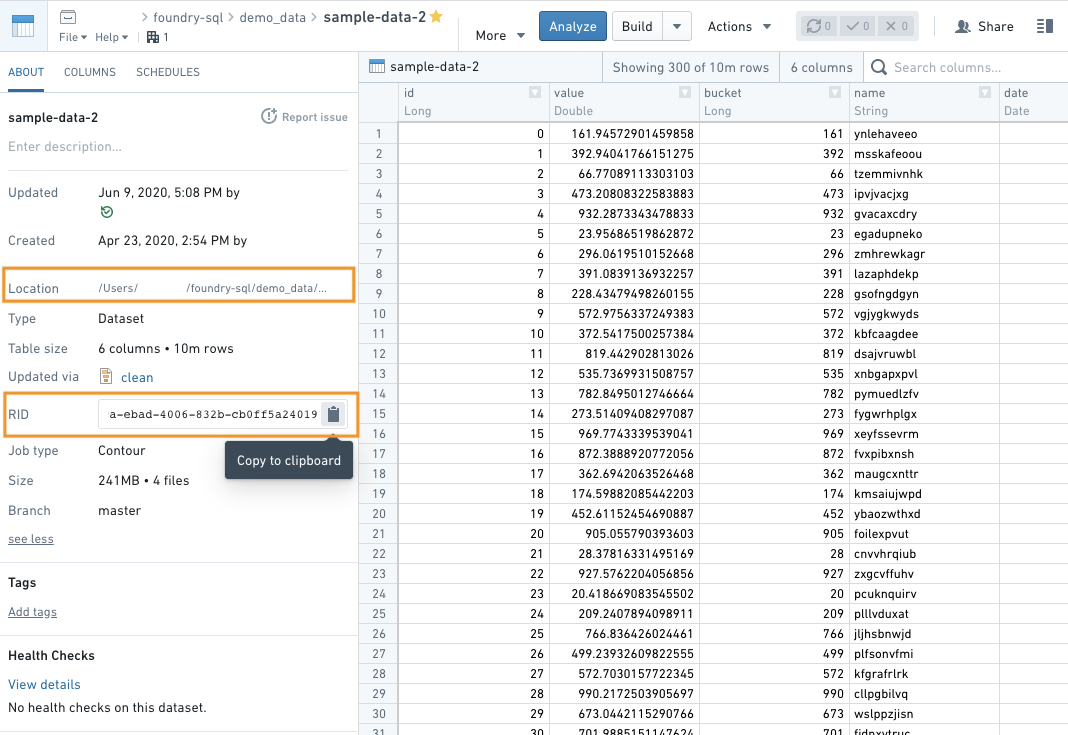Toggle the right sidebar panel icon
Image resolution: width=1068 pixels, height=735 pixels.
[1044, 27]
